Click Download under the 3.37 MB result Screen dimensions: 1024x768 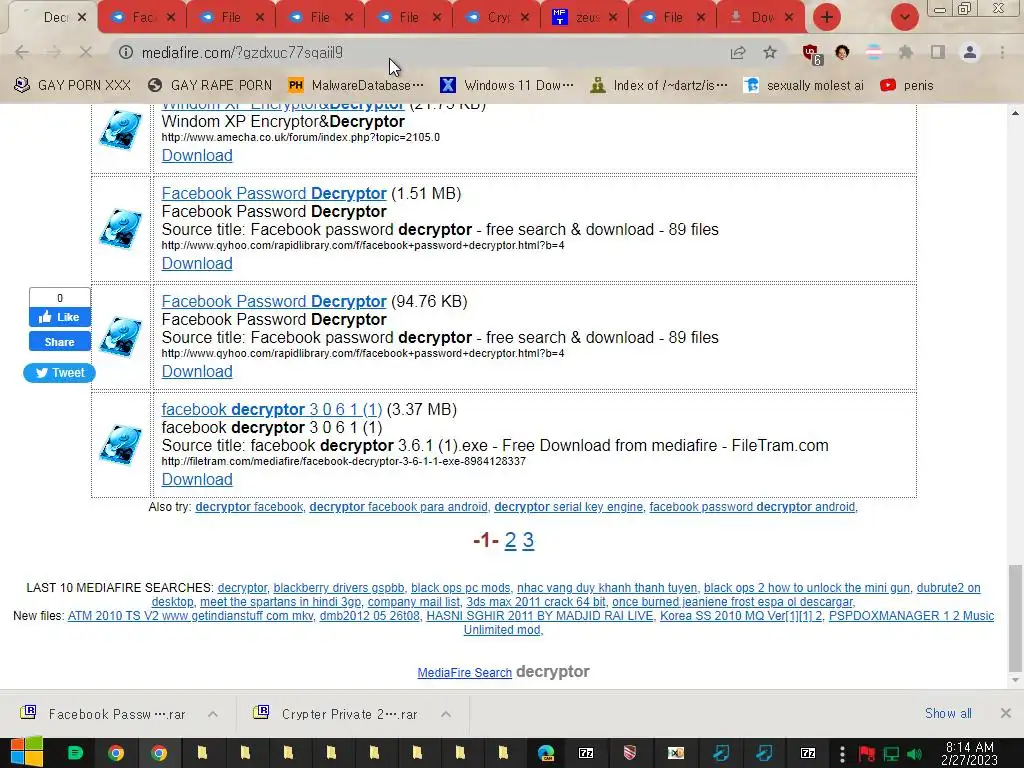pyautogui.click(x=197, y=479)
